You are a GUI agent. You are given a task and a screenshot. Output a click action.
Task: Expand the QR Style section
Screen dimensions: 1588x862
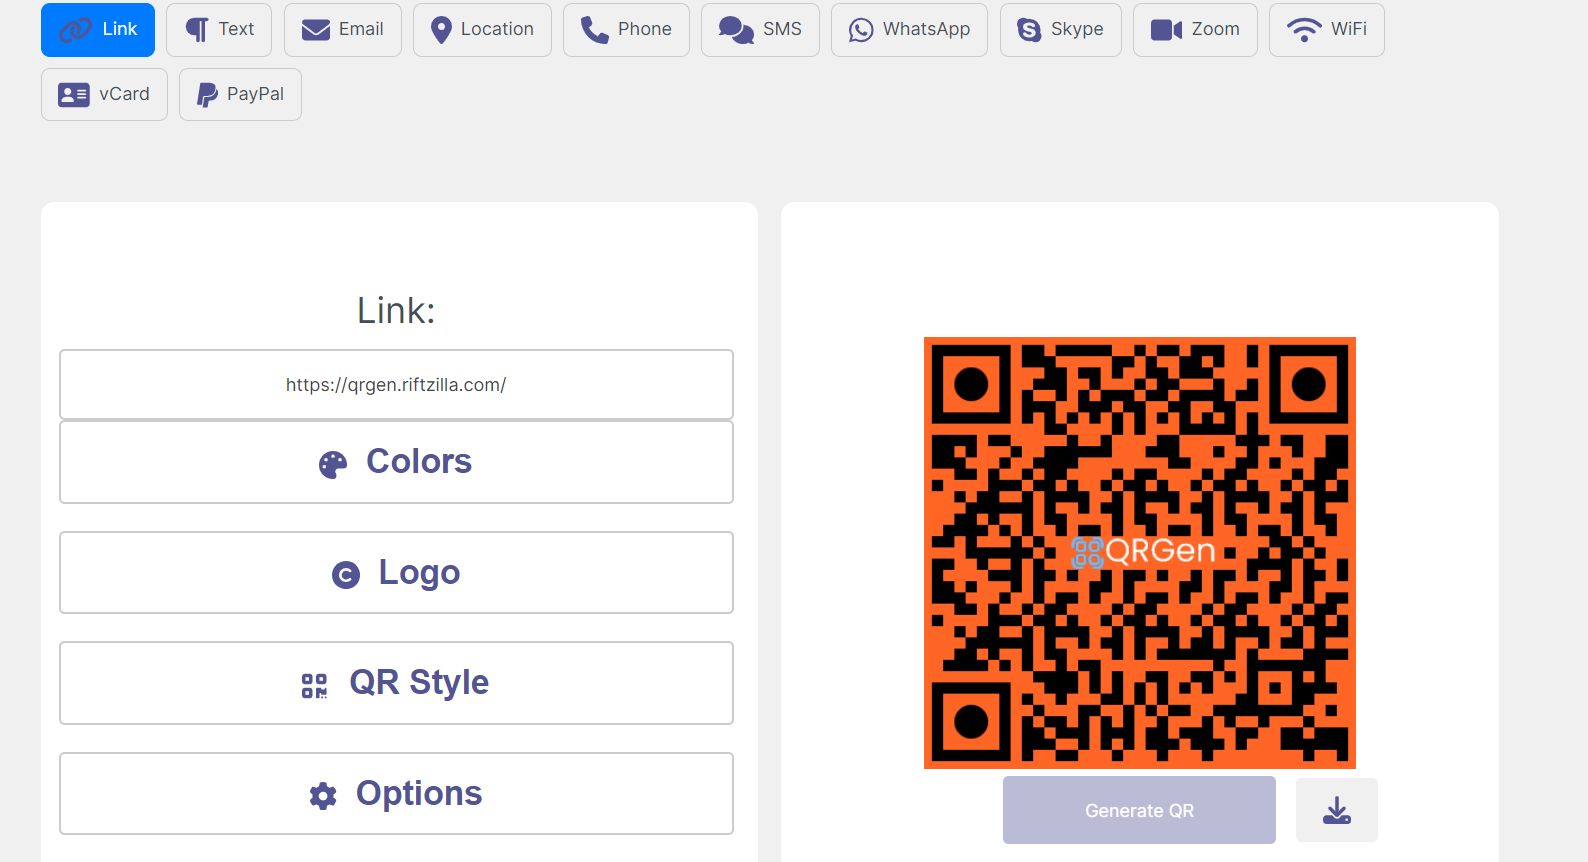[396, 683]
